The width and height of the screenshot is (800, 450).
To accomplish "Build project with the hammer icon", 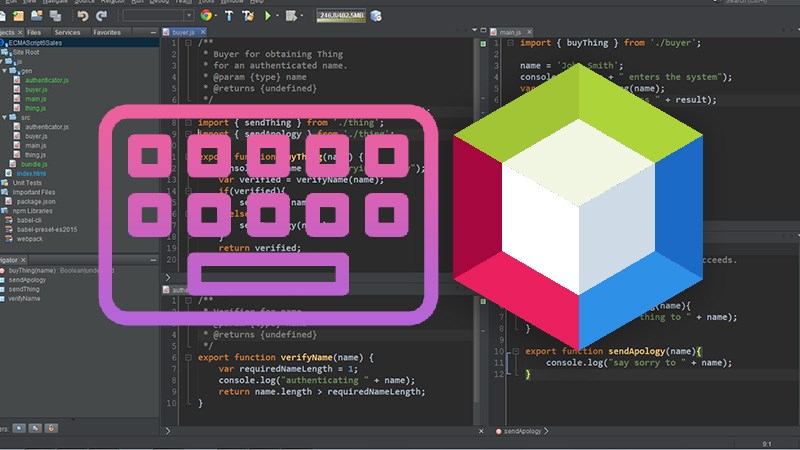I will tap(229, 16).
